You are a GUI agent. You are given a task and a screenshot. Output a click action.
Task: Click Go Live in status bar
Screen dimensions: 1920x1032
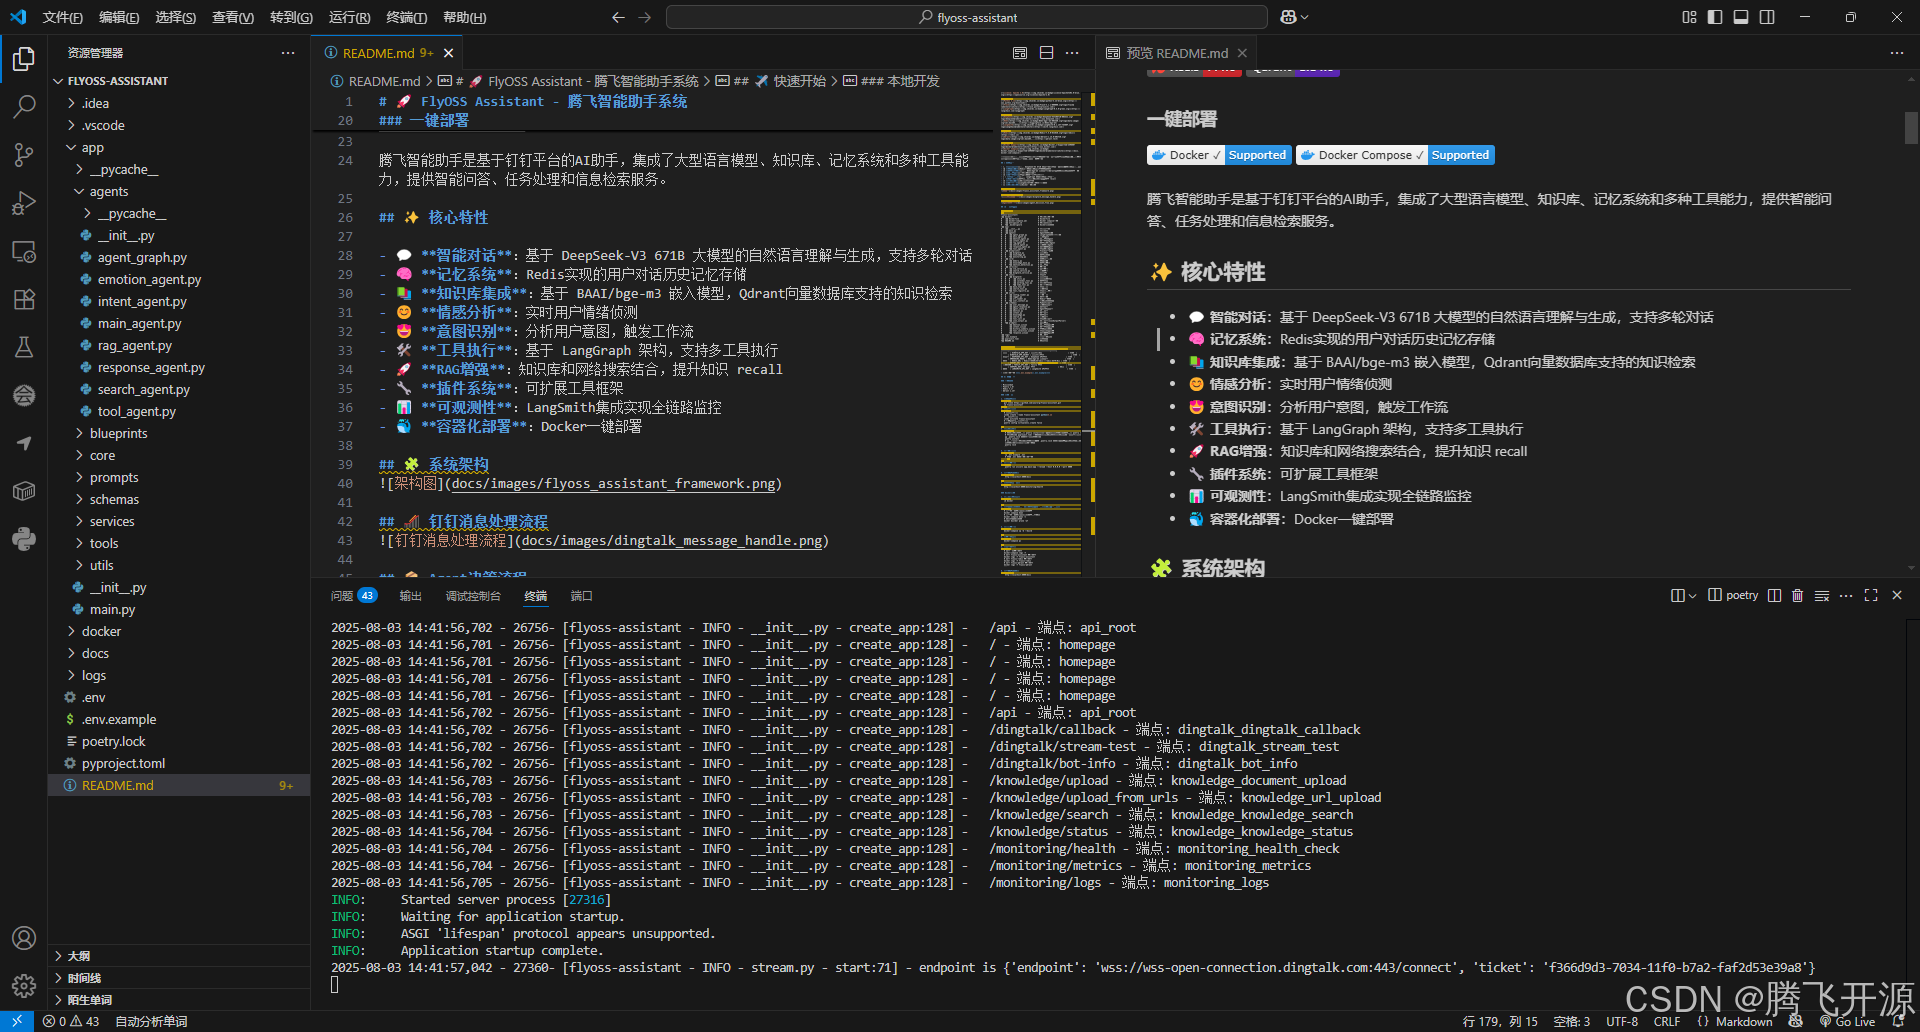pos(1849,1022)
